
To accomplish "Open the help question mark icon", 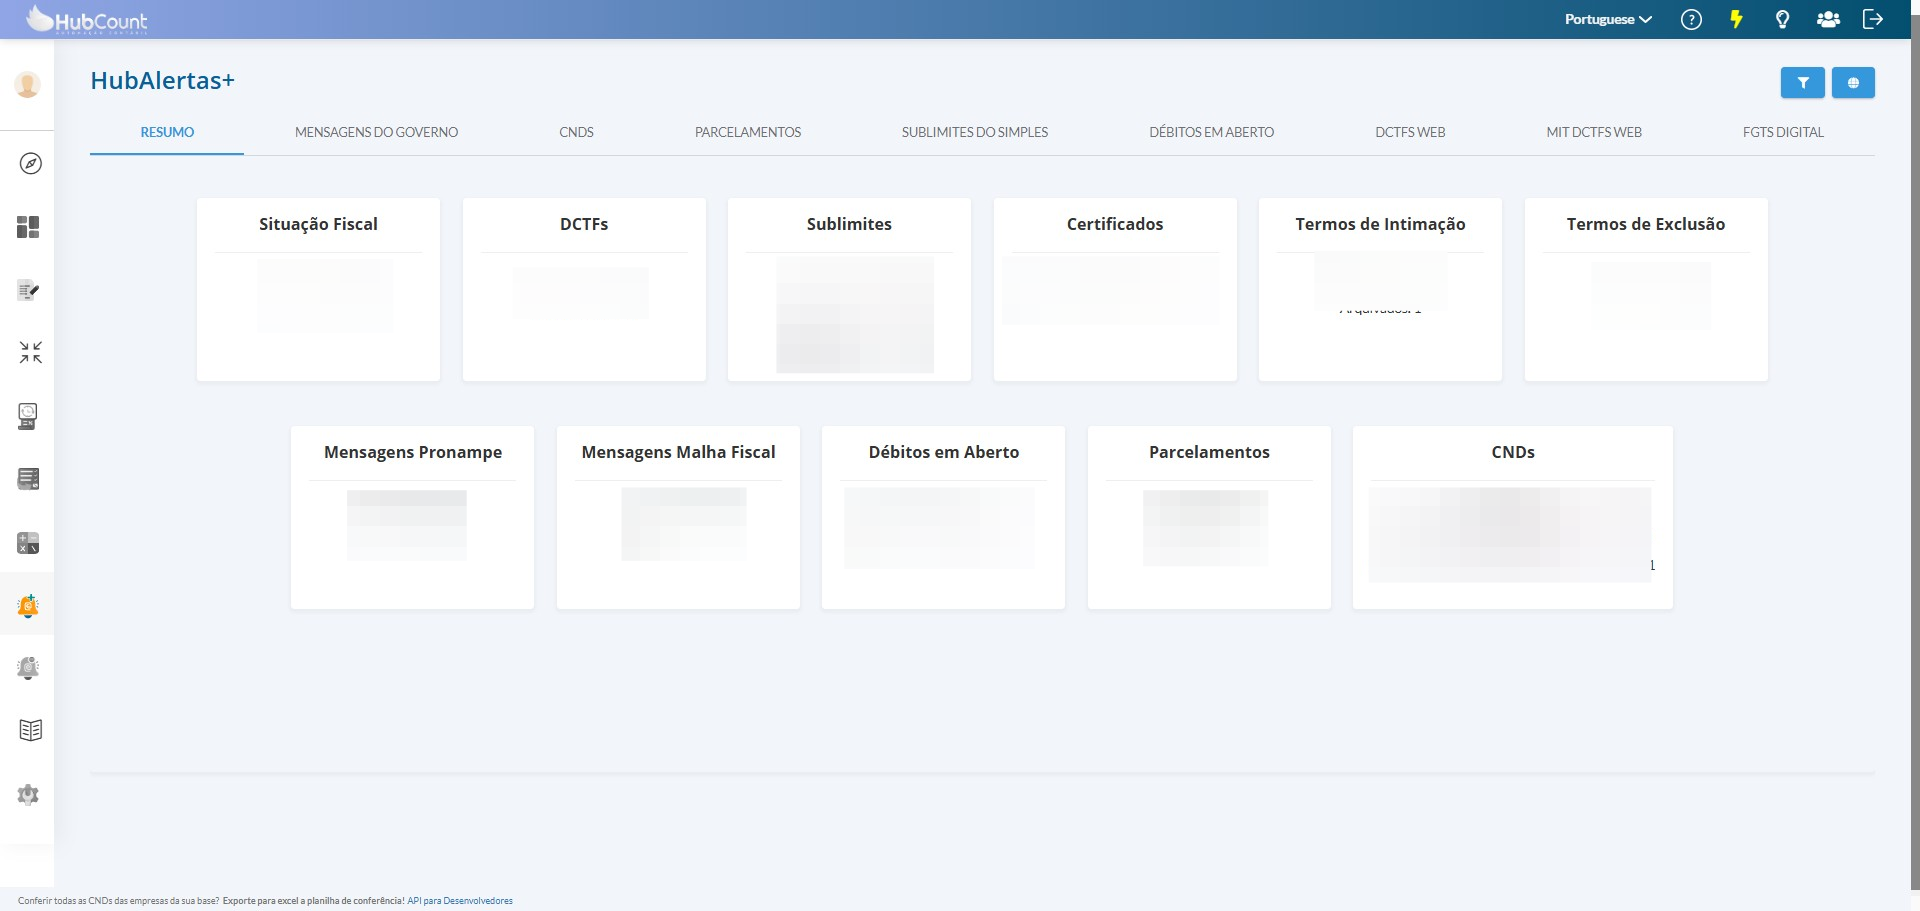I will pos(1691,19).
